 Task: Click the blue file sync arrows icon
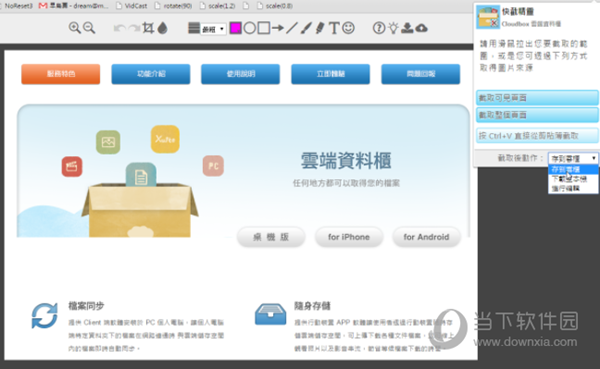[44, 316]
